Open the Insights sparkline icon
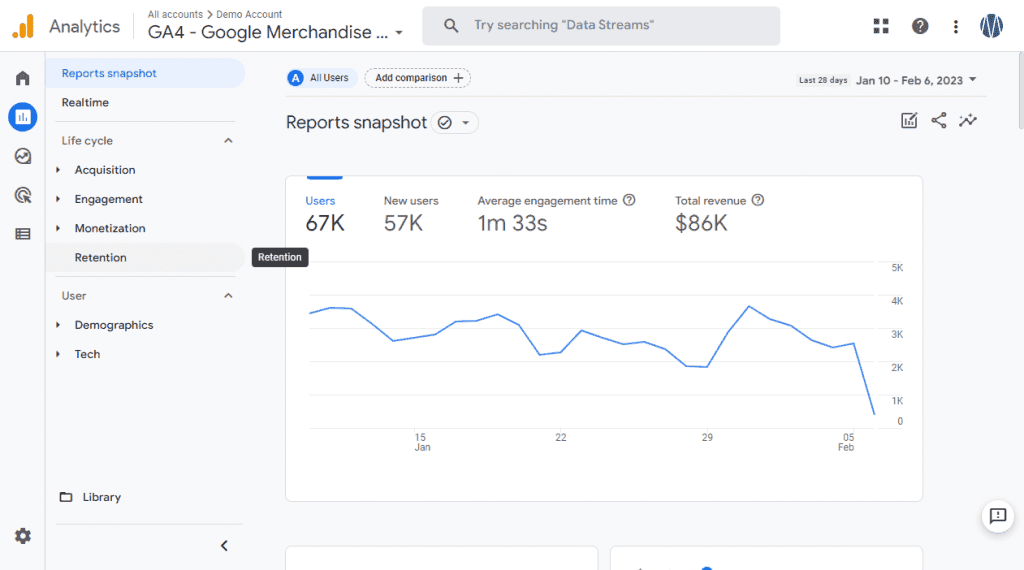1024x570 pixels. click(x=967, y=121)
